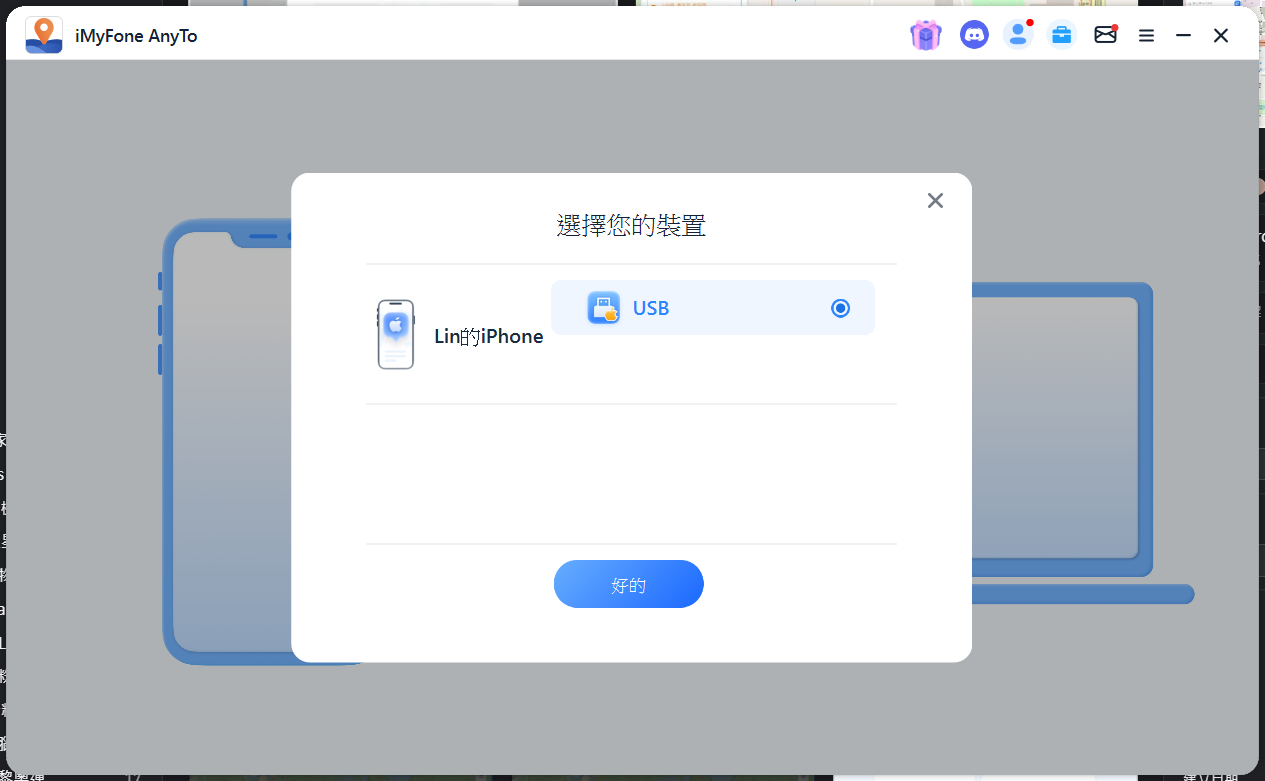Select the USB connection radio button
This screenshot has height=781, width=1265.
[x=840, y=308]
